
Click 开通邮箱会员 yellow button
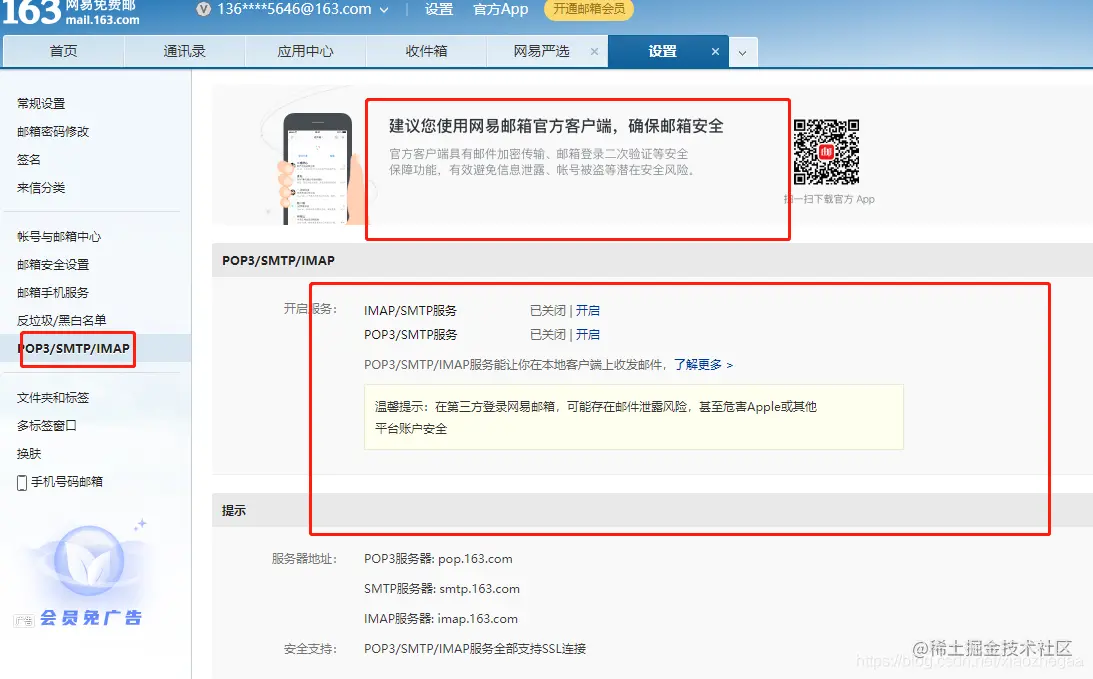tap(588, 10)
